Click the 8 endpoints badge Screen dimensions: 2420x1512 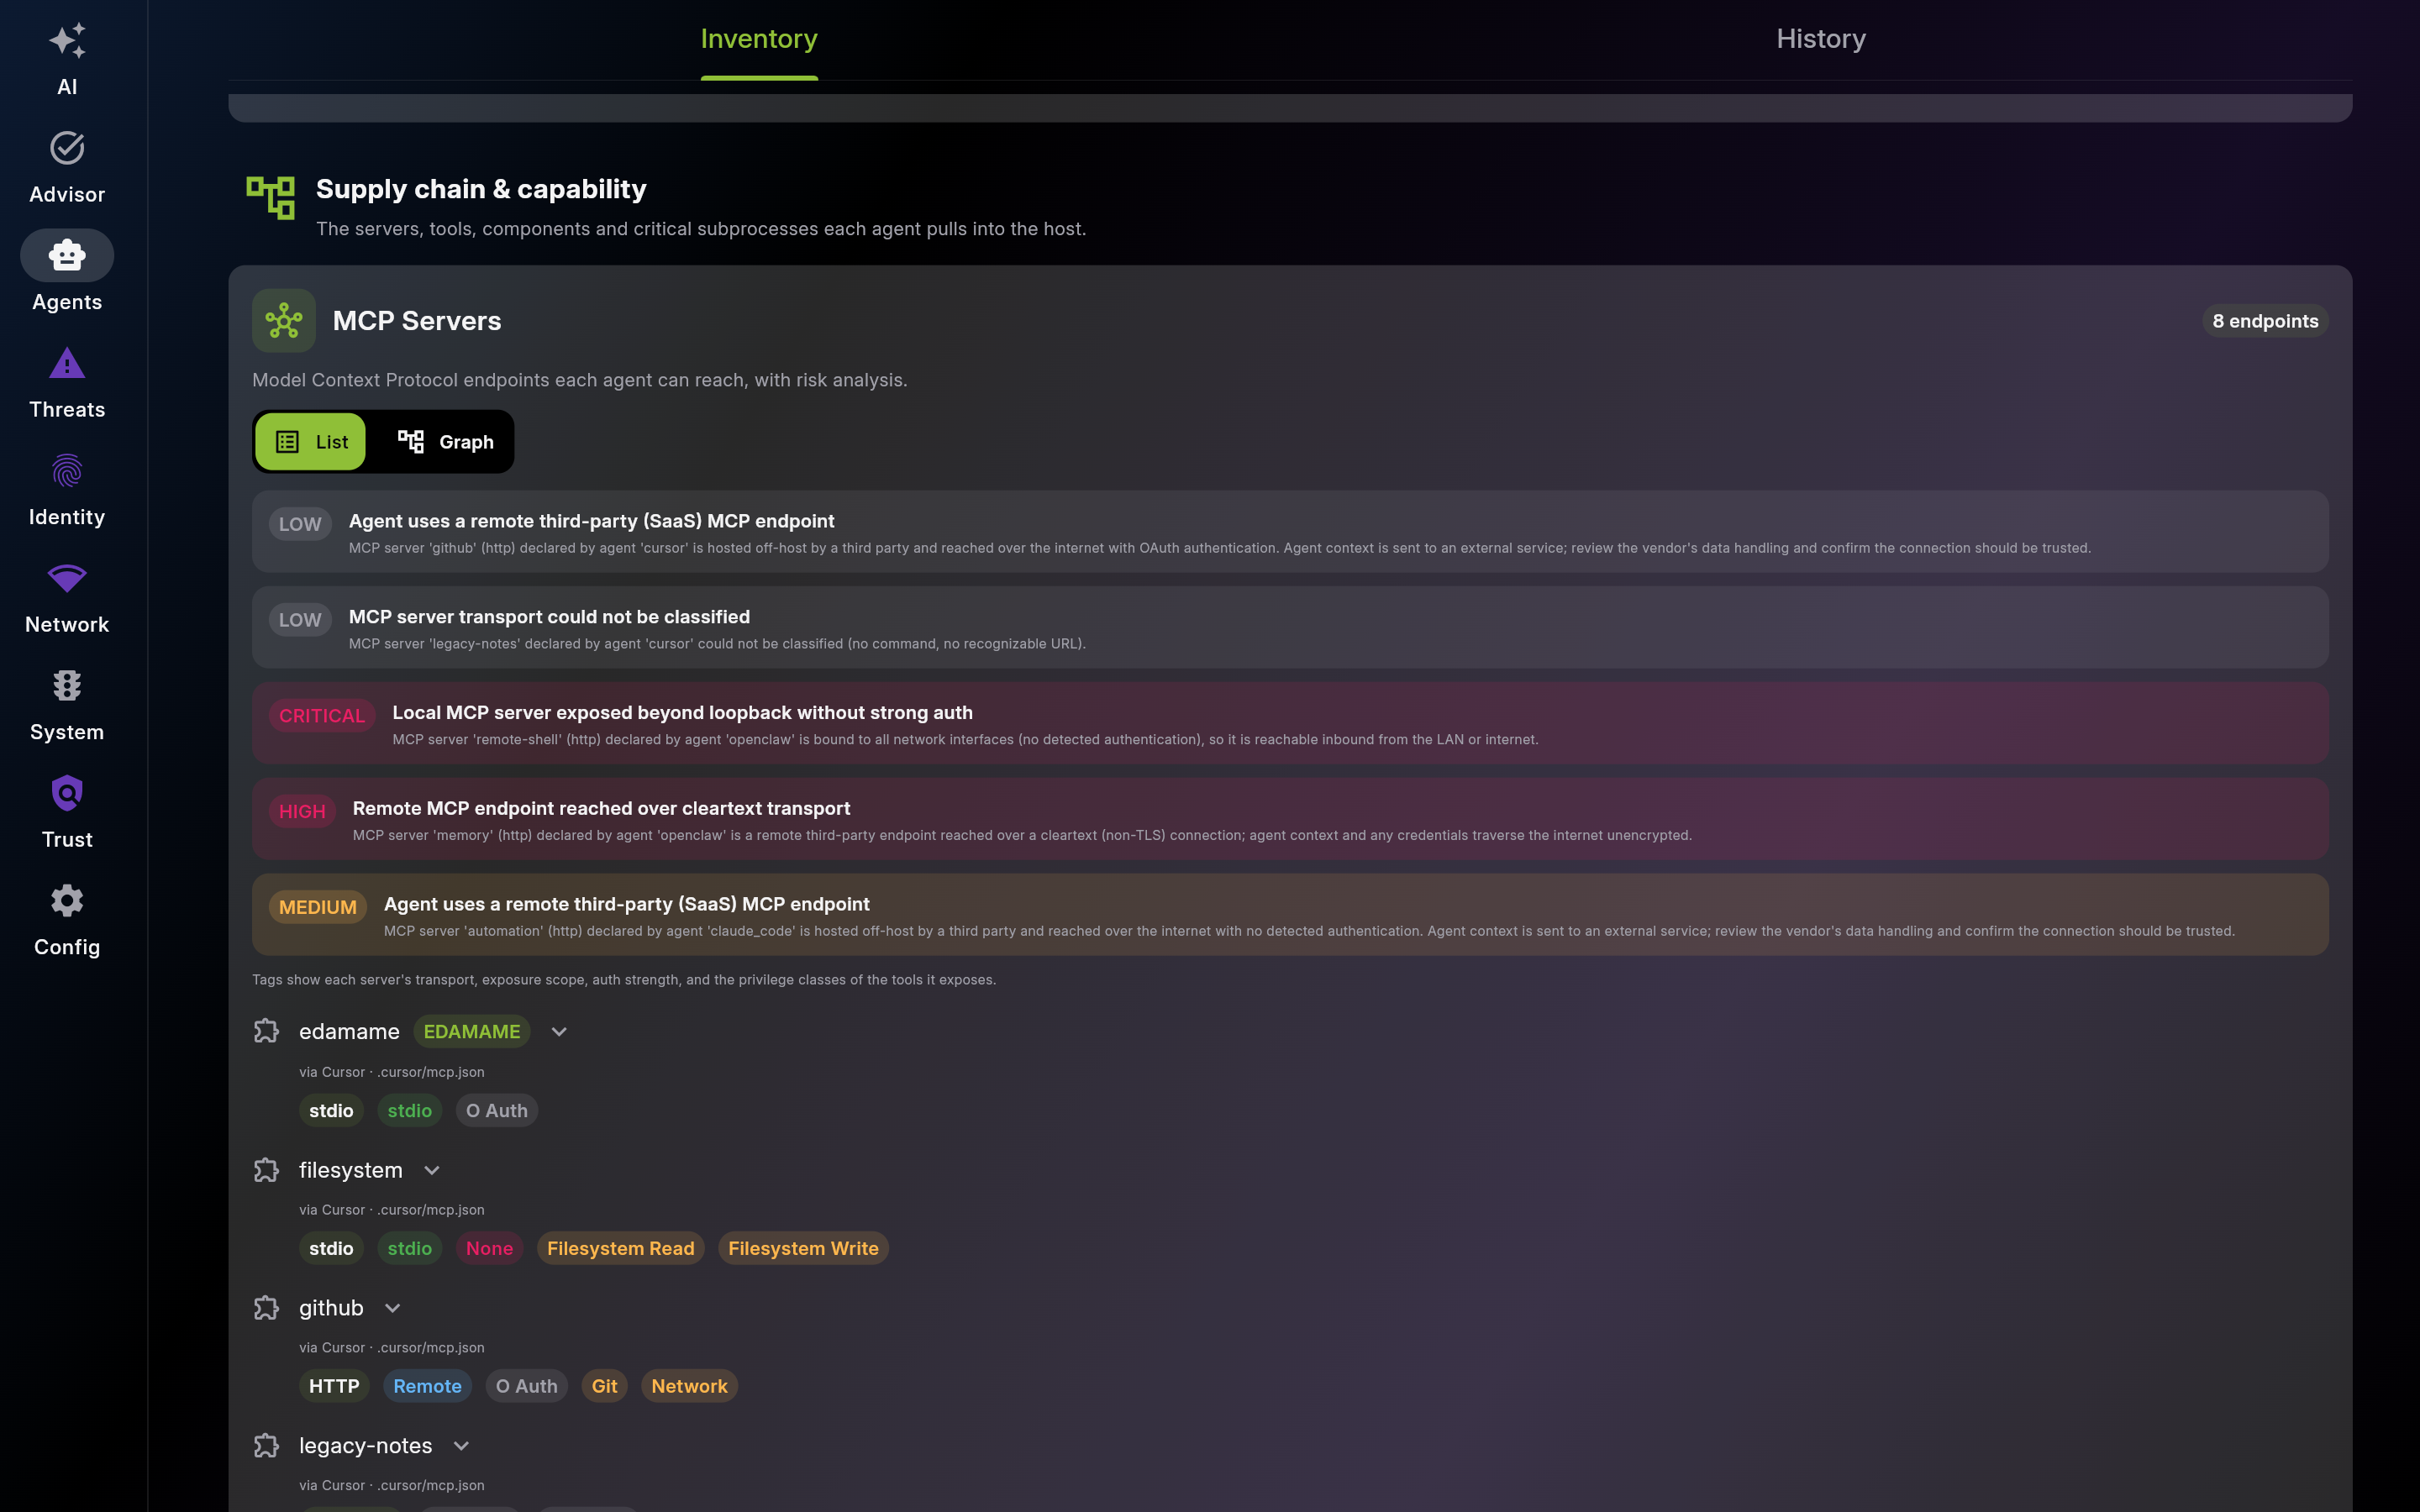pos(2265,321)
